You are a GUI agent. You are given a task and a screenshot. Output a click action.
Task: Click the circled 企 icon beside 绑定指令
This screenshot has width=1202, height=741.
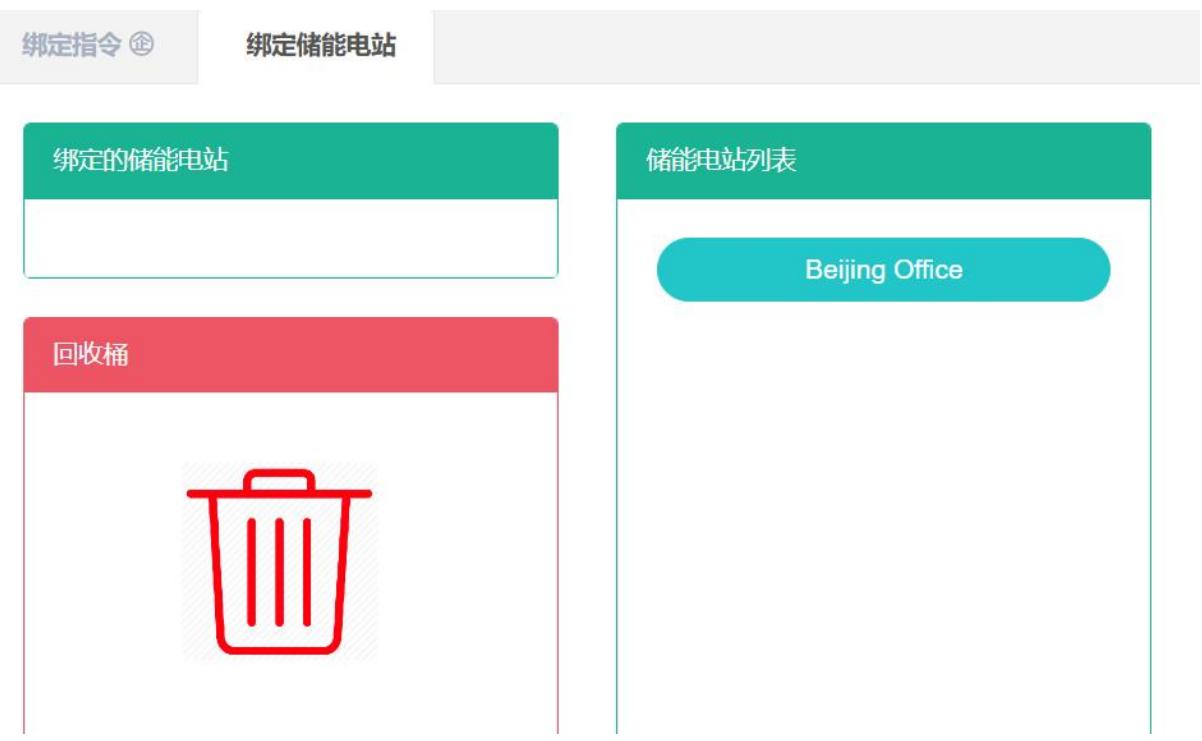coord(142,45)
